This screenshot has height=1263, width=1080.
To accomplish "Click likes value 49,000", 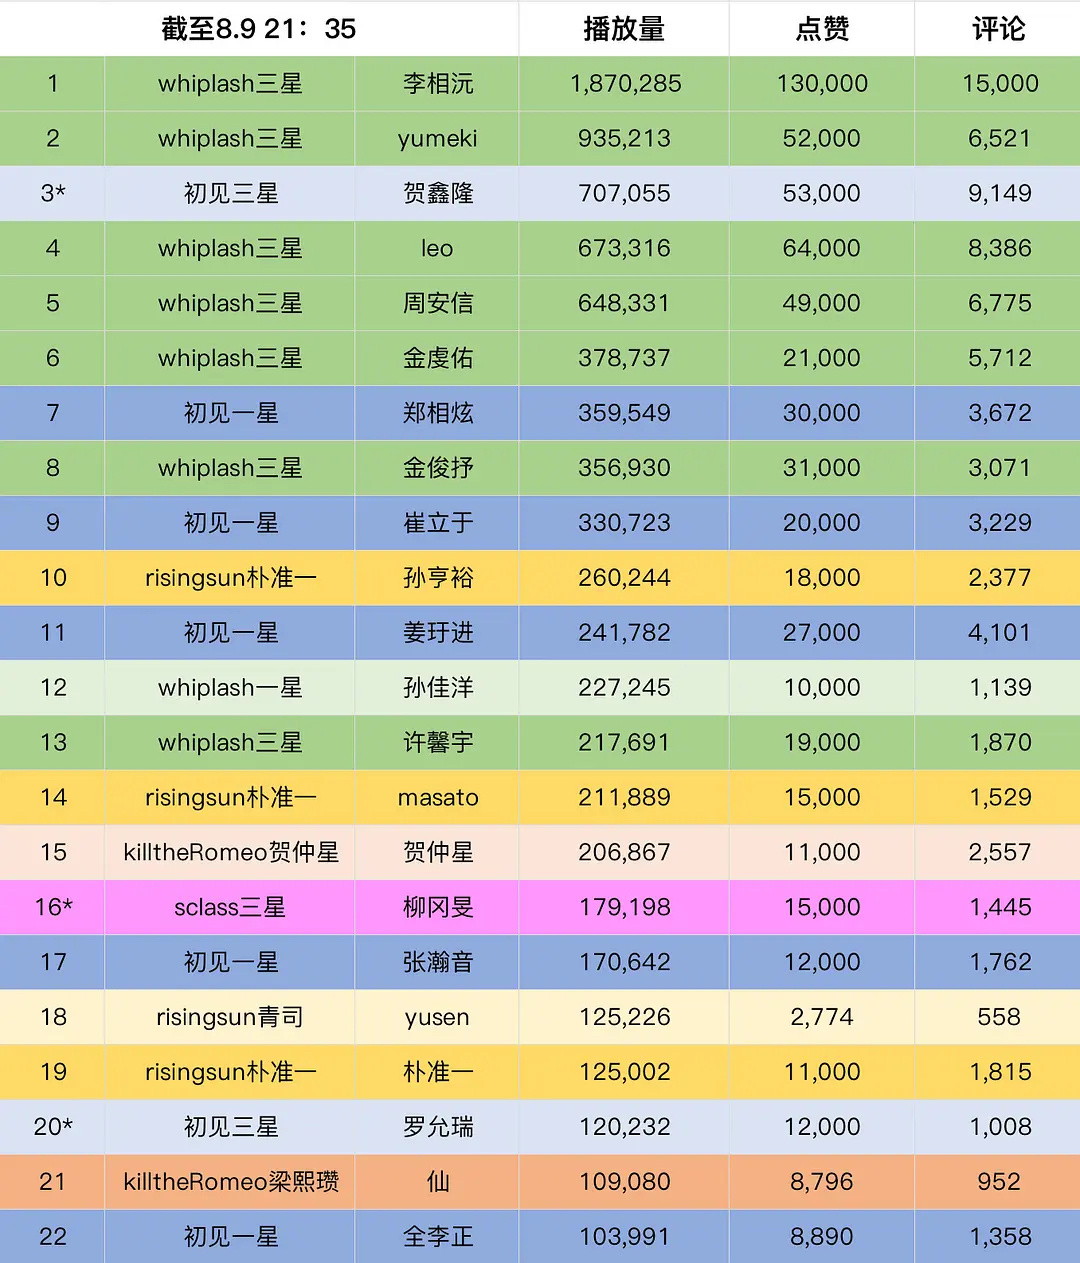I will pos(822,304).
